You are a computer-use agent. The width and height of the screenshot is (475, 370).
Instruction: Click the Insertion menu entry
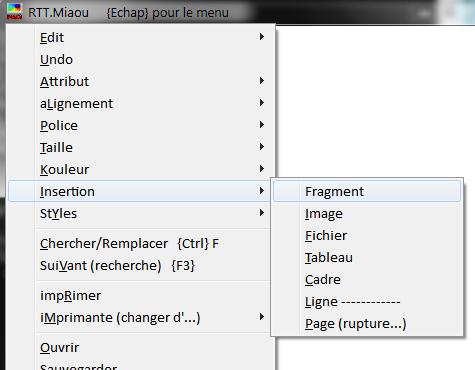coord(139,191)
